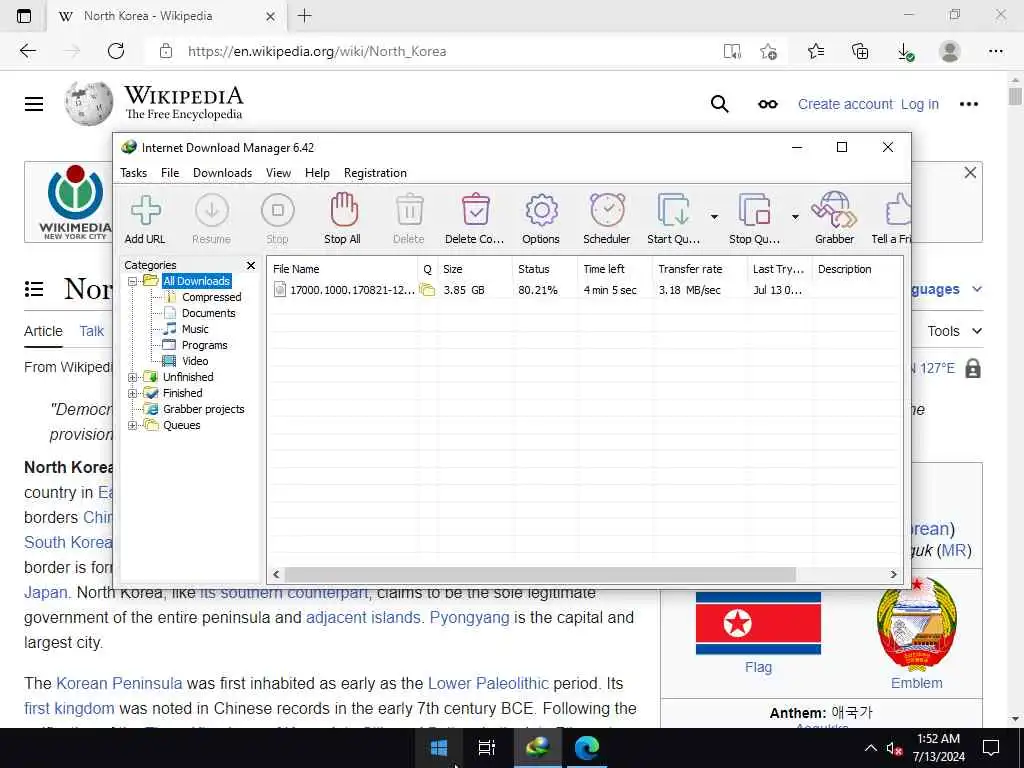This screenshot has width=1024, height=768.
Task: Sort by Status column header
Action: coord(545,269)
